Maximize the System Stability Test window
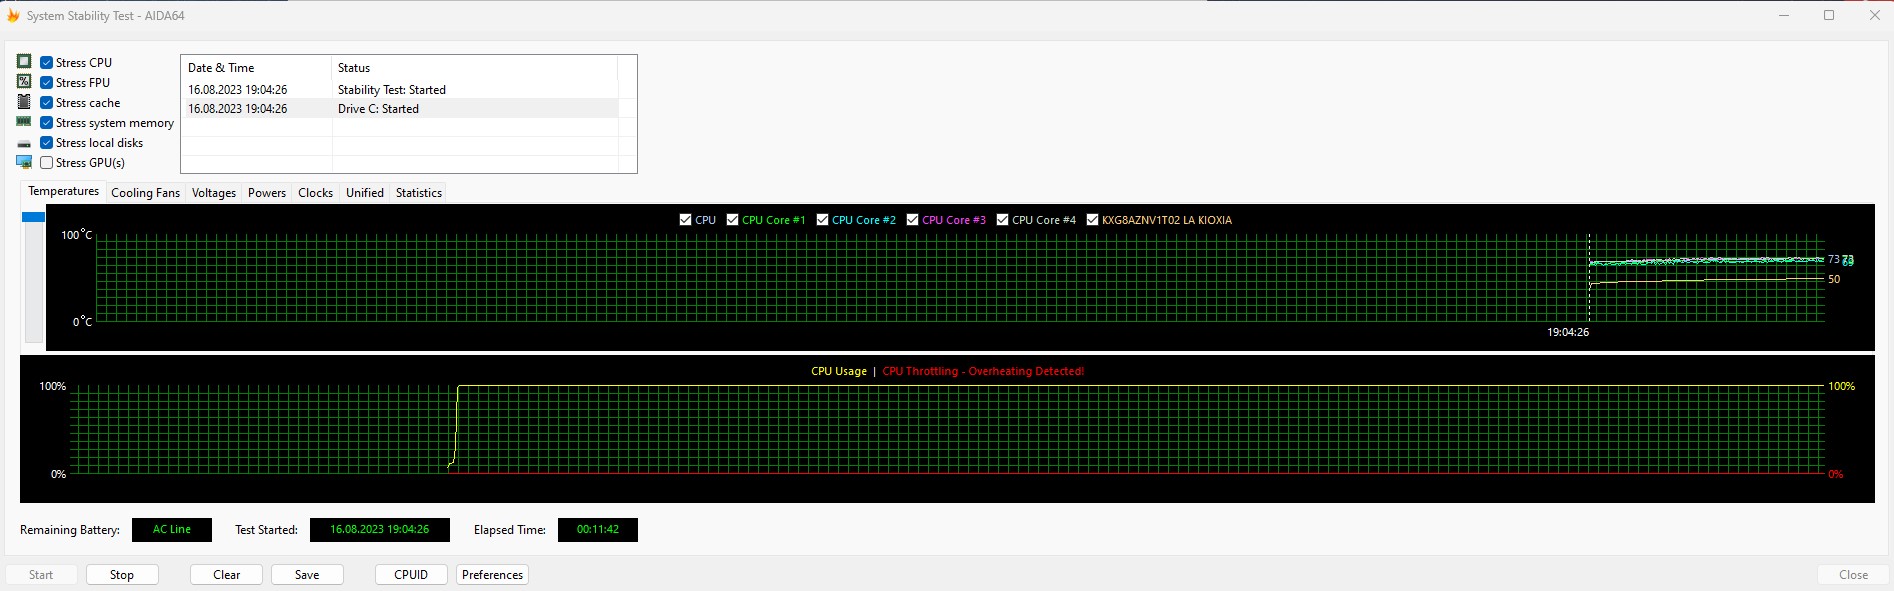This screenshot has width=1894, height=591. click(x=1829, y=15)
